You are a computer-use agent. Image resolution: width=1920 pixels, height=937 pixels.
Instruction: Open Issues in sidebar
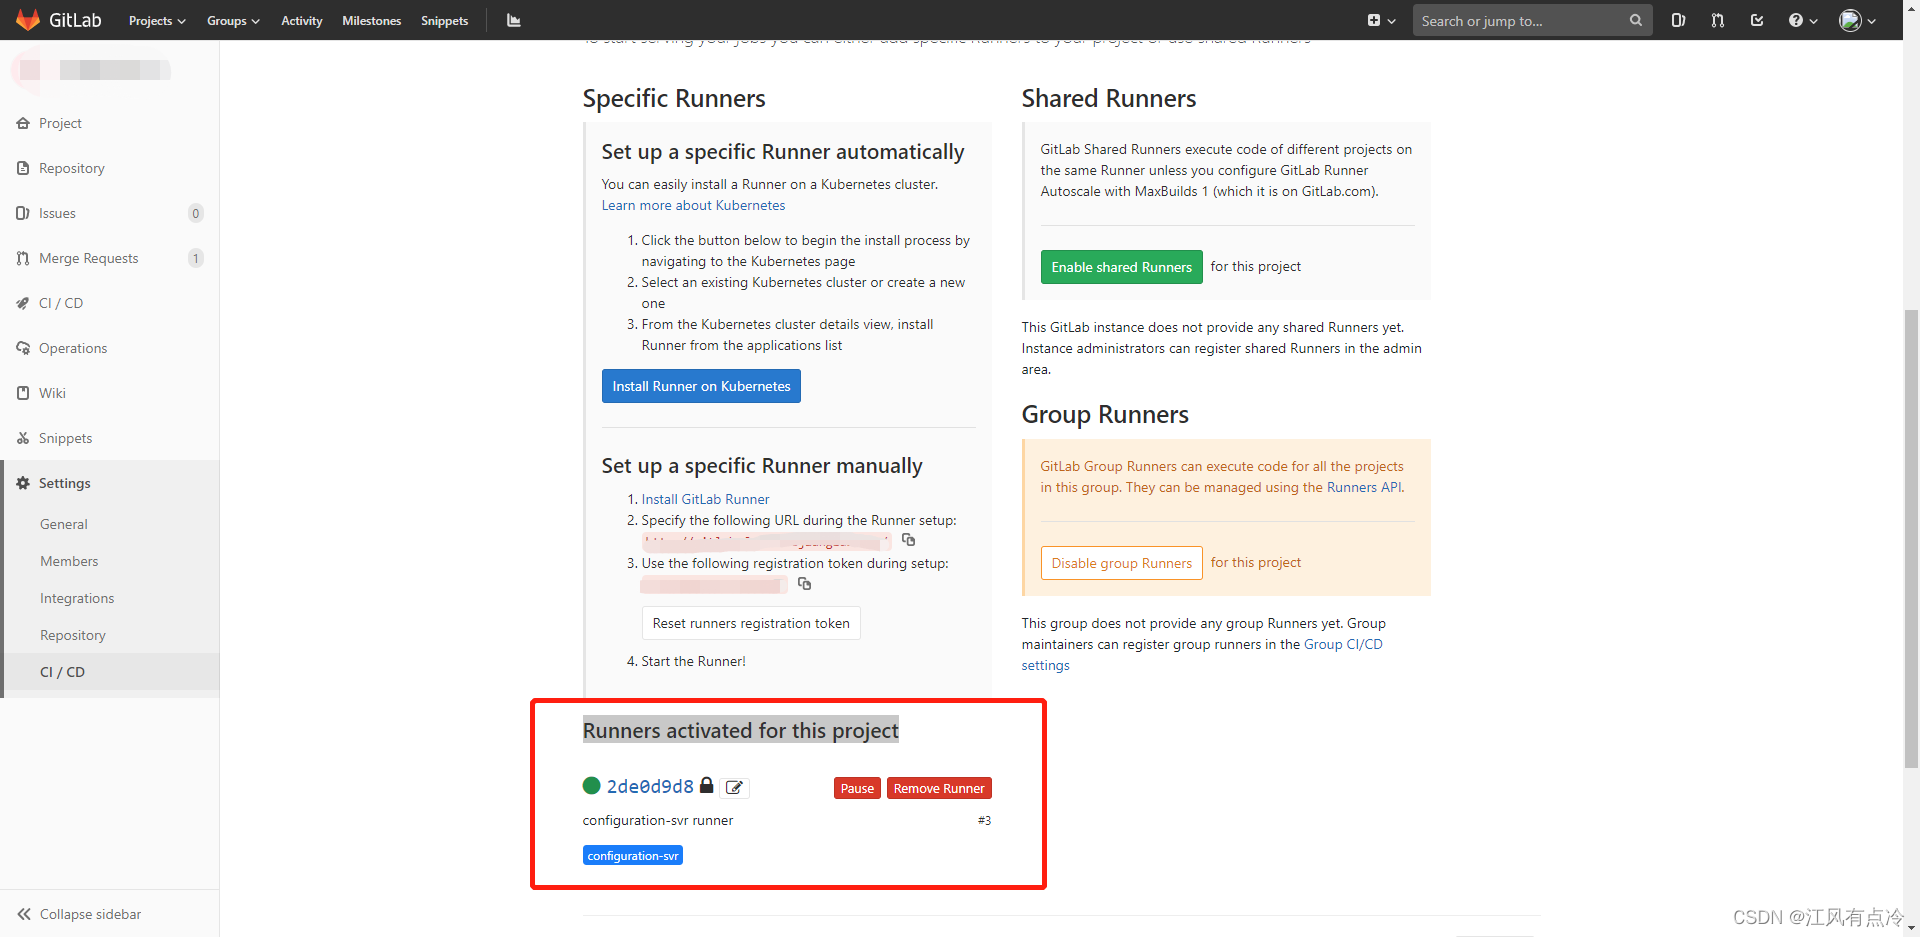point(109,213)
